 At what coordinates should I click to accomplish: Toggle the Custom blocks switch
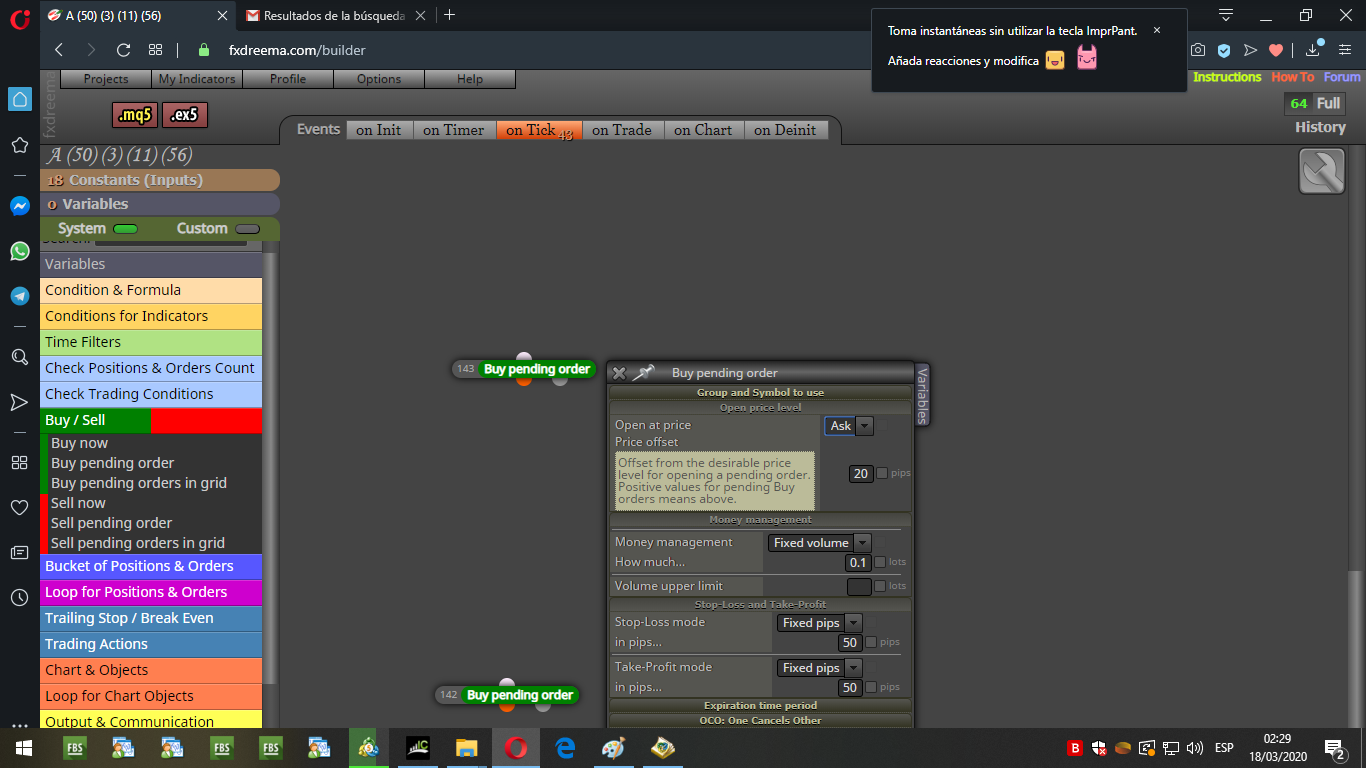(247, 229)
